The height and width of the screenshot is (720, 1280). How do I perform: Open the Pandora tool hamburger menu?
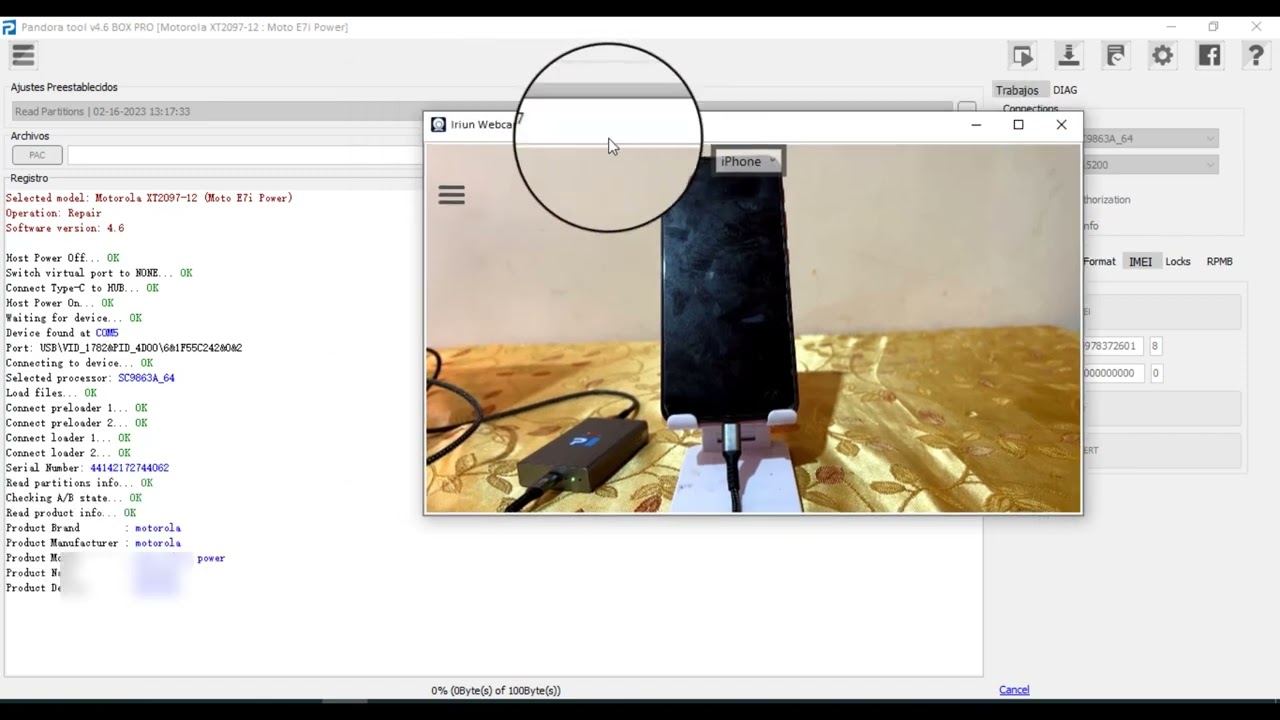23,56
